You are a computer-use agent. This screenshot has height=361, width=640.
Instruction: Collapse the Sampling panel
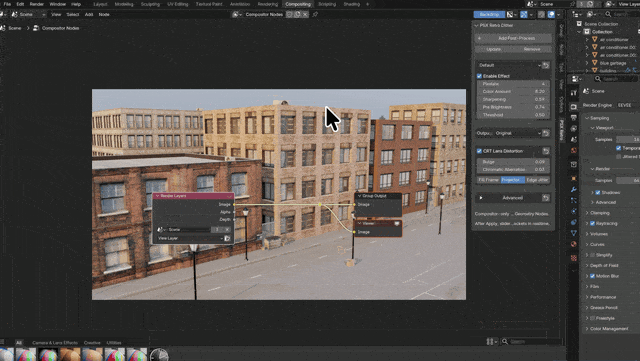587,118
